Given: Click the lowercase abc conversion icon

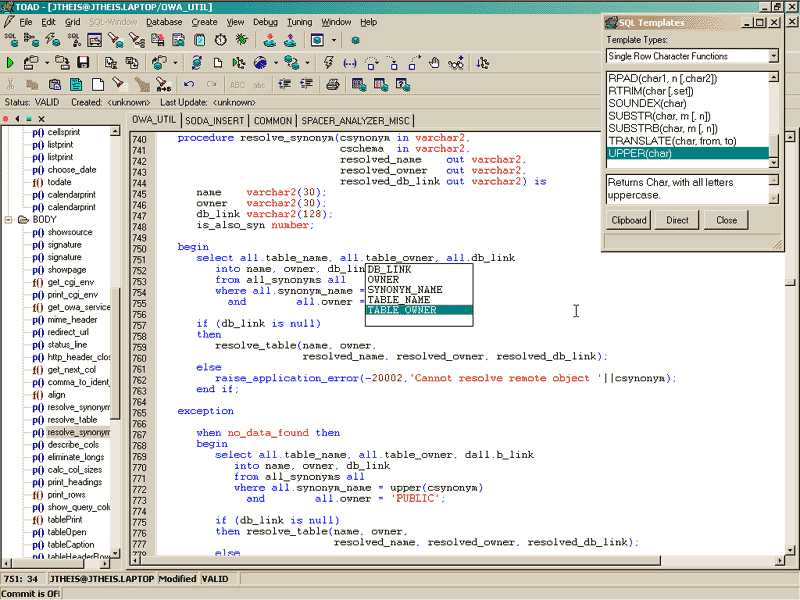Looking at the screenshot, I should 259,85.
